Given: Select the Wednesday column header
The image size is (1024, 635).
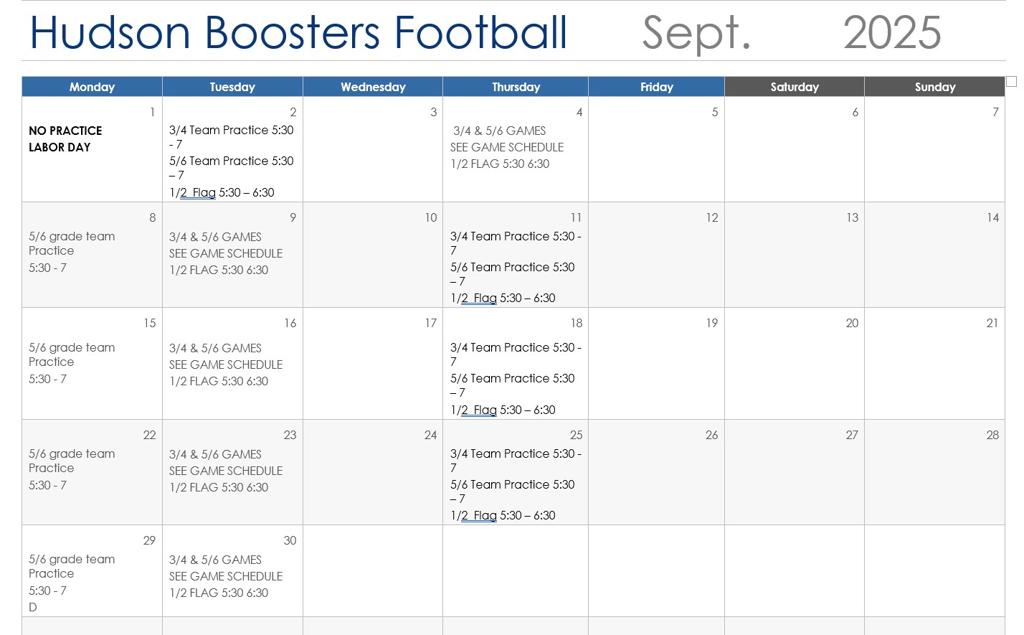Looking at the screenshot, I should [372, 87].
